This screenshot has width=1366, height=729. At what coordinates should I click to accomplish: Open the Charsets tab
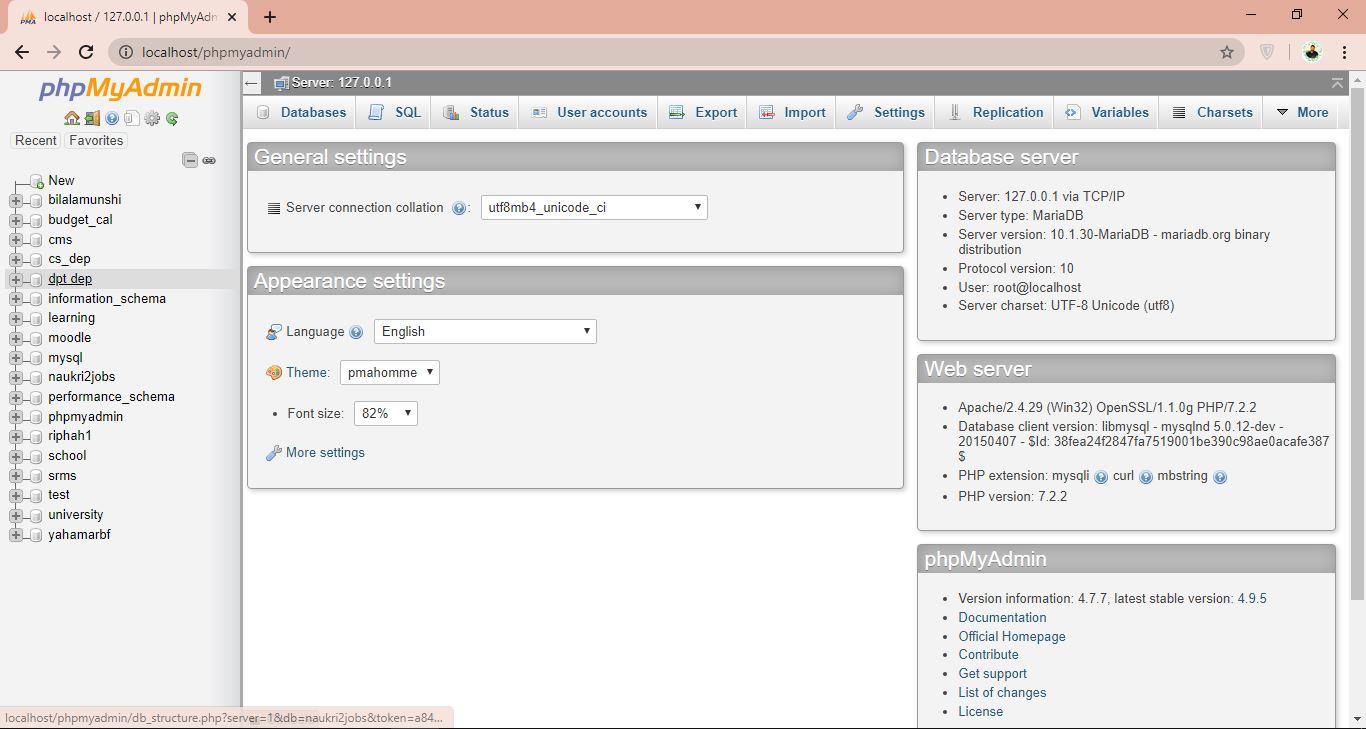coord(1212,113)
